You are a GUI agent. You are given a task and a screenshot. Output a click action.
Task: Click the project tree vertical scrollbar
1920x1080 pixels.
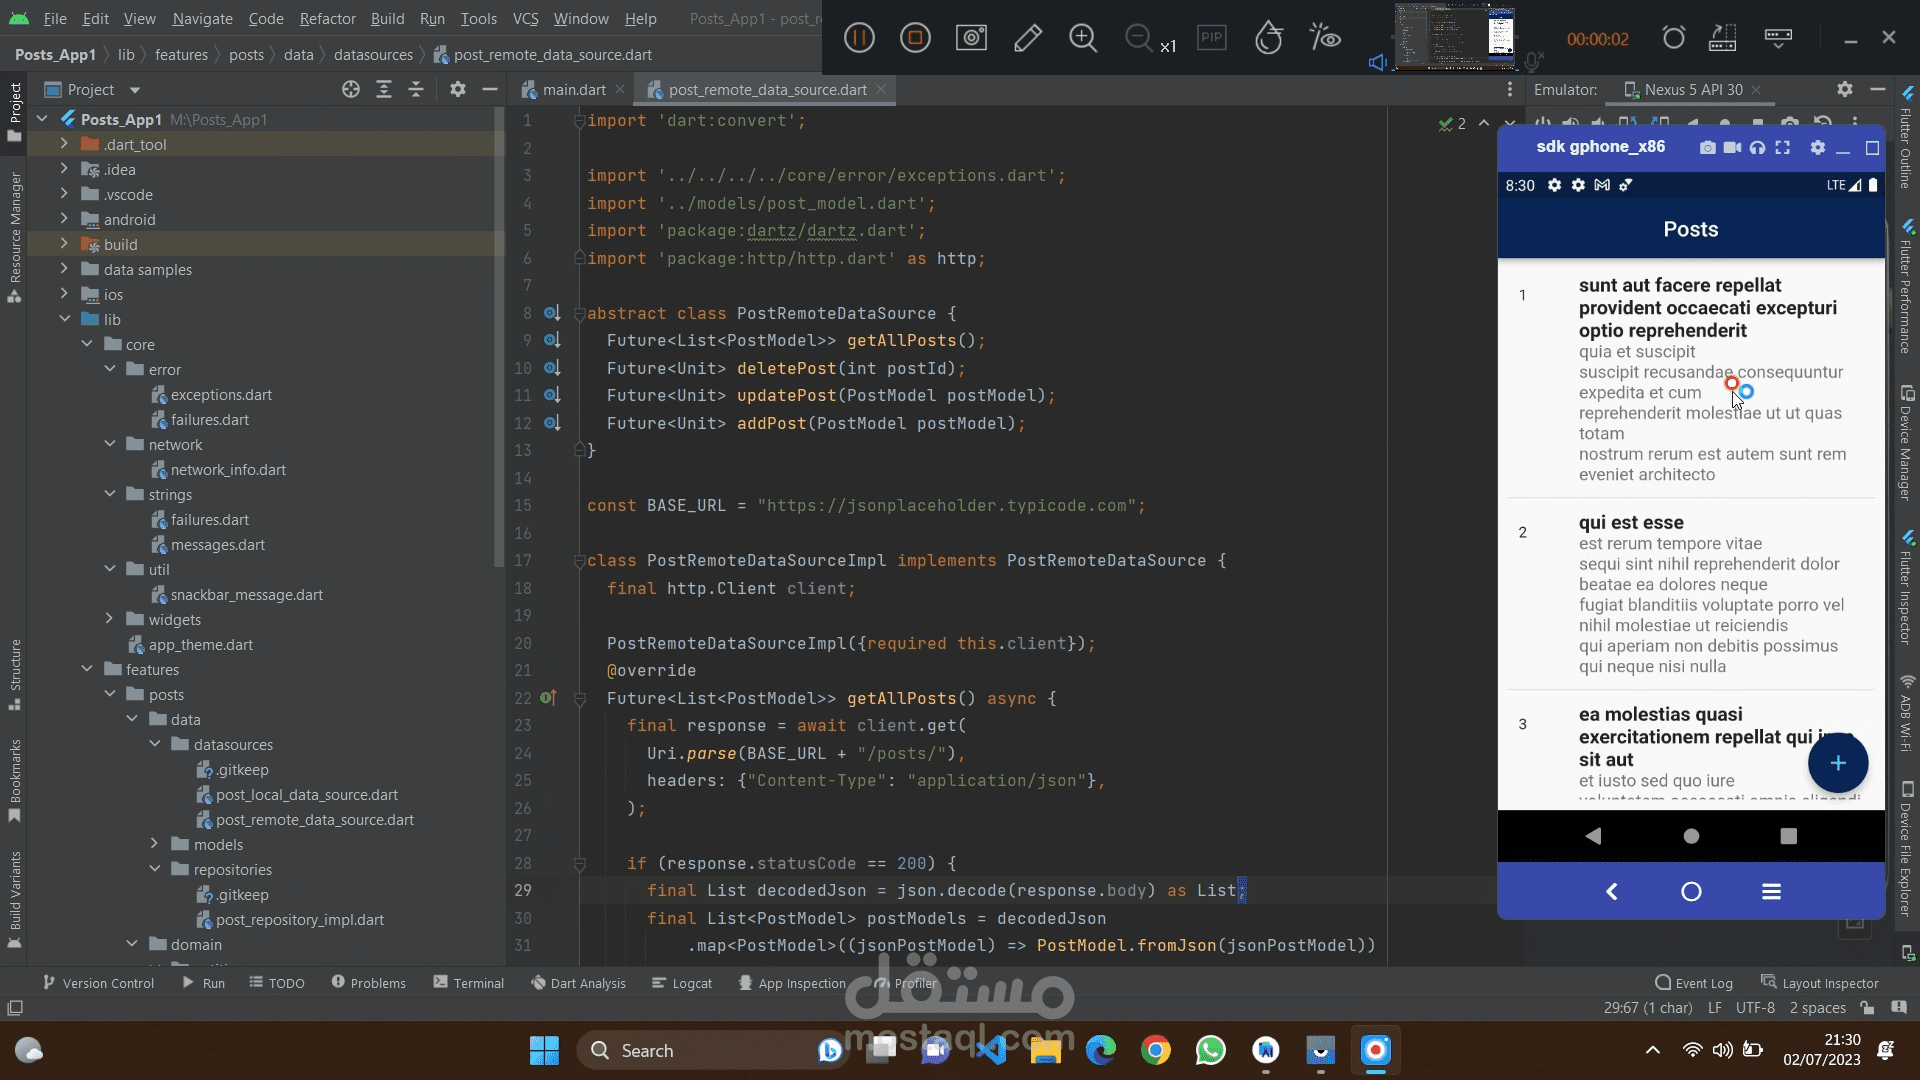[x=499, y=340]
